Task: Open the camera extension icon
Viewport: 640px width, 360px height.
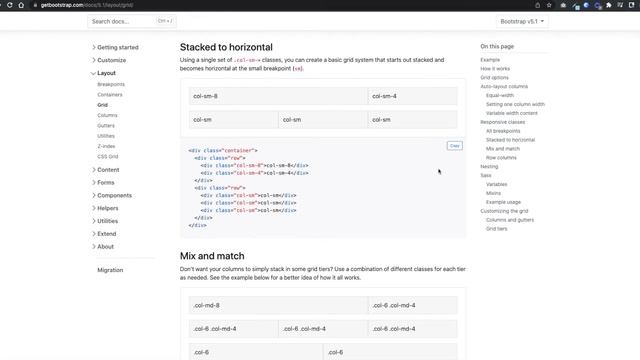Action: click(563, 5)
